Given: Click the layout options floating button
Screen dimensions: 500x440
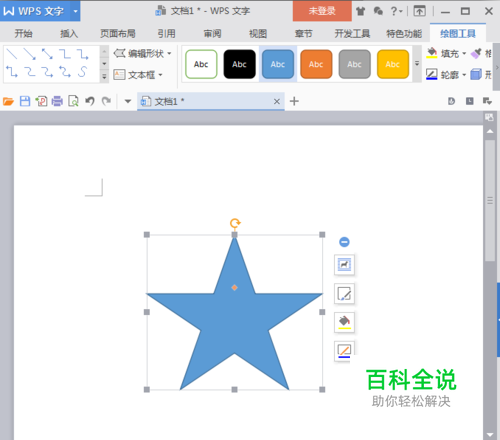Looking at the screenshot, I should pos(344,265).
